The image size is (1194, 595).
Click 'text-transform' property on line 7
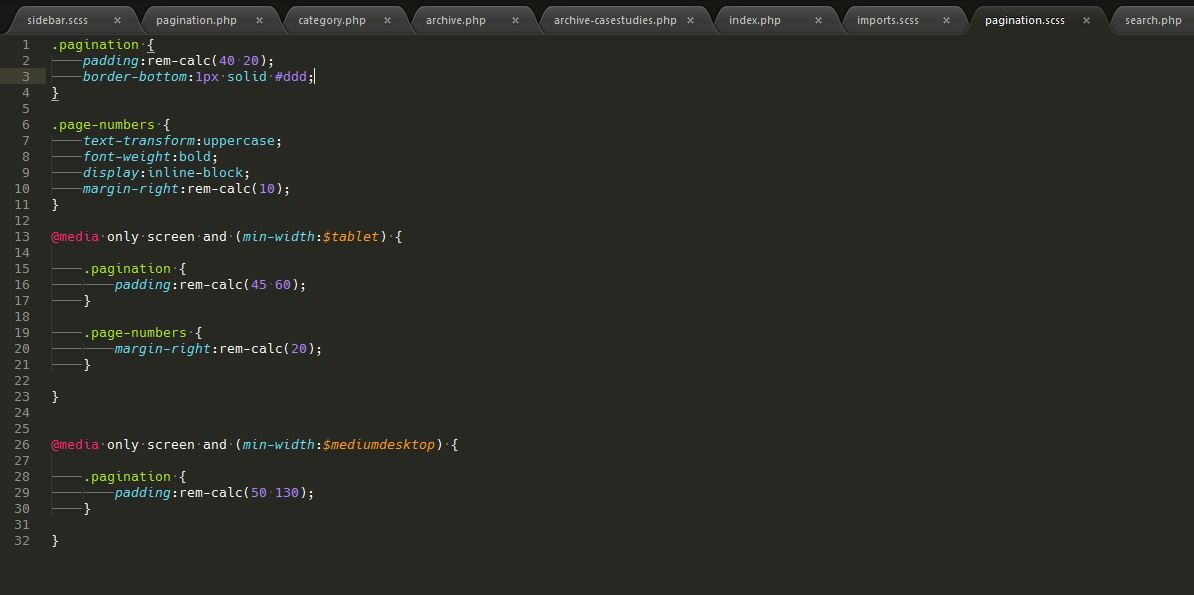point(139,141)
